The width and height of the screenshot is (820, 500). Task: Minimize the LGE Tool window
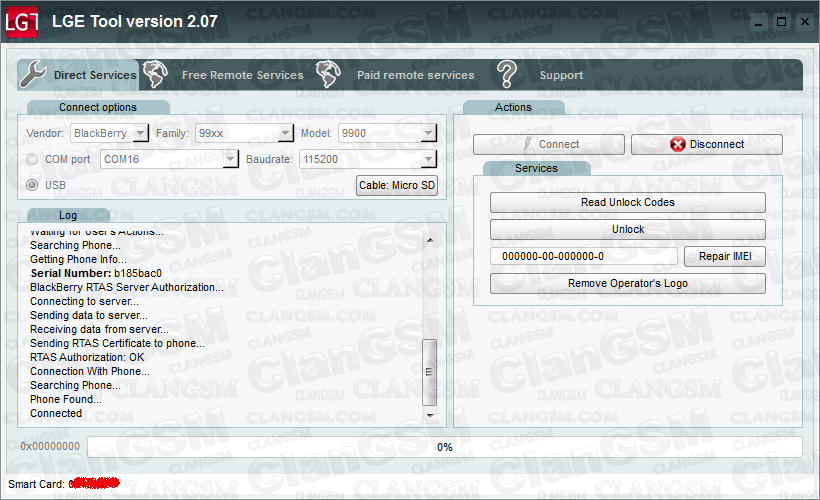(758, 22)
